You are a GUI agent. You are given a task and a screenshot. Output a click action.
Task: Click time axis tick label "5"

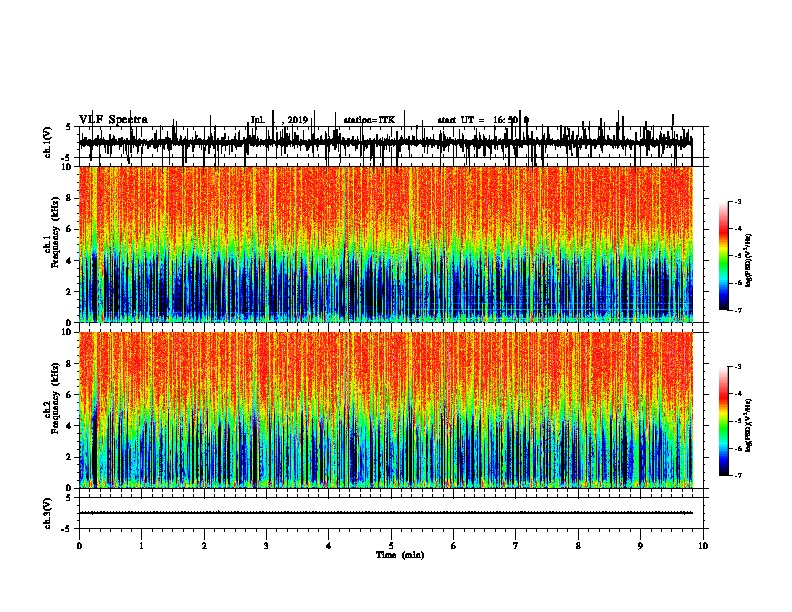[x=391, y=546]
